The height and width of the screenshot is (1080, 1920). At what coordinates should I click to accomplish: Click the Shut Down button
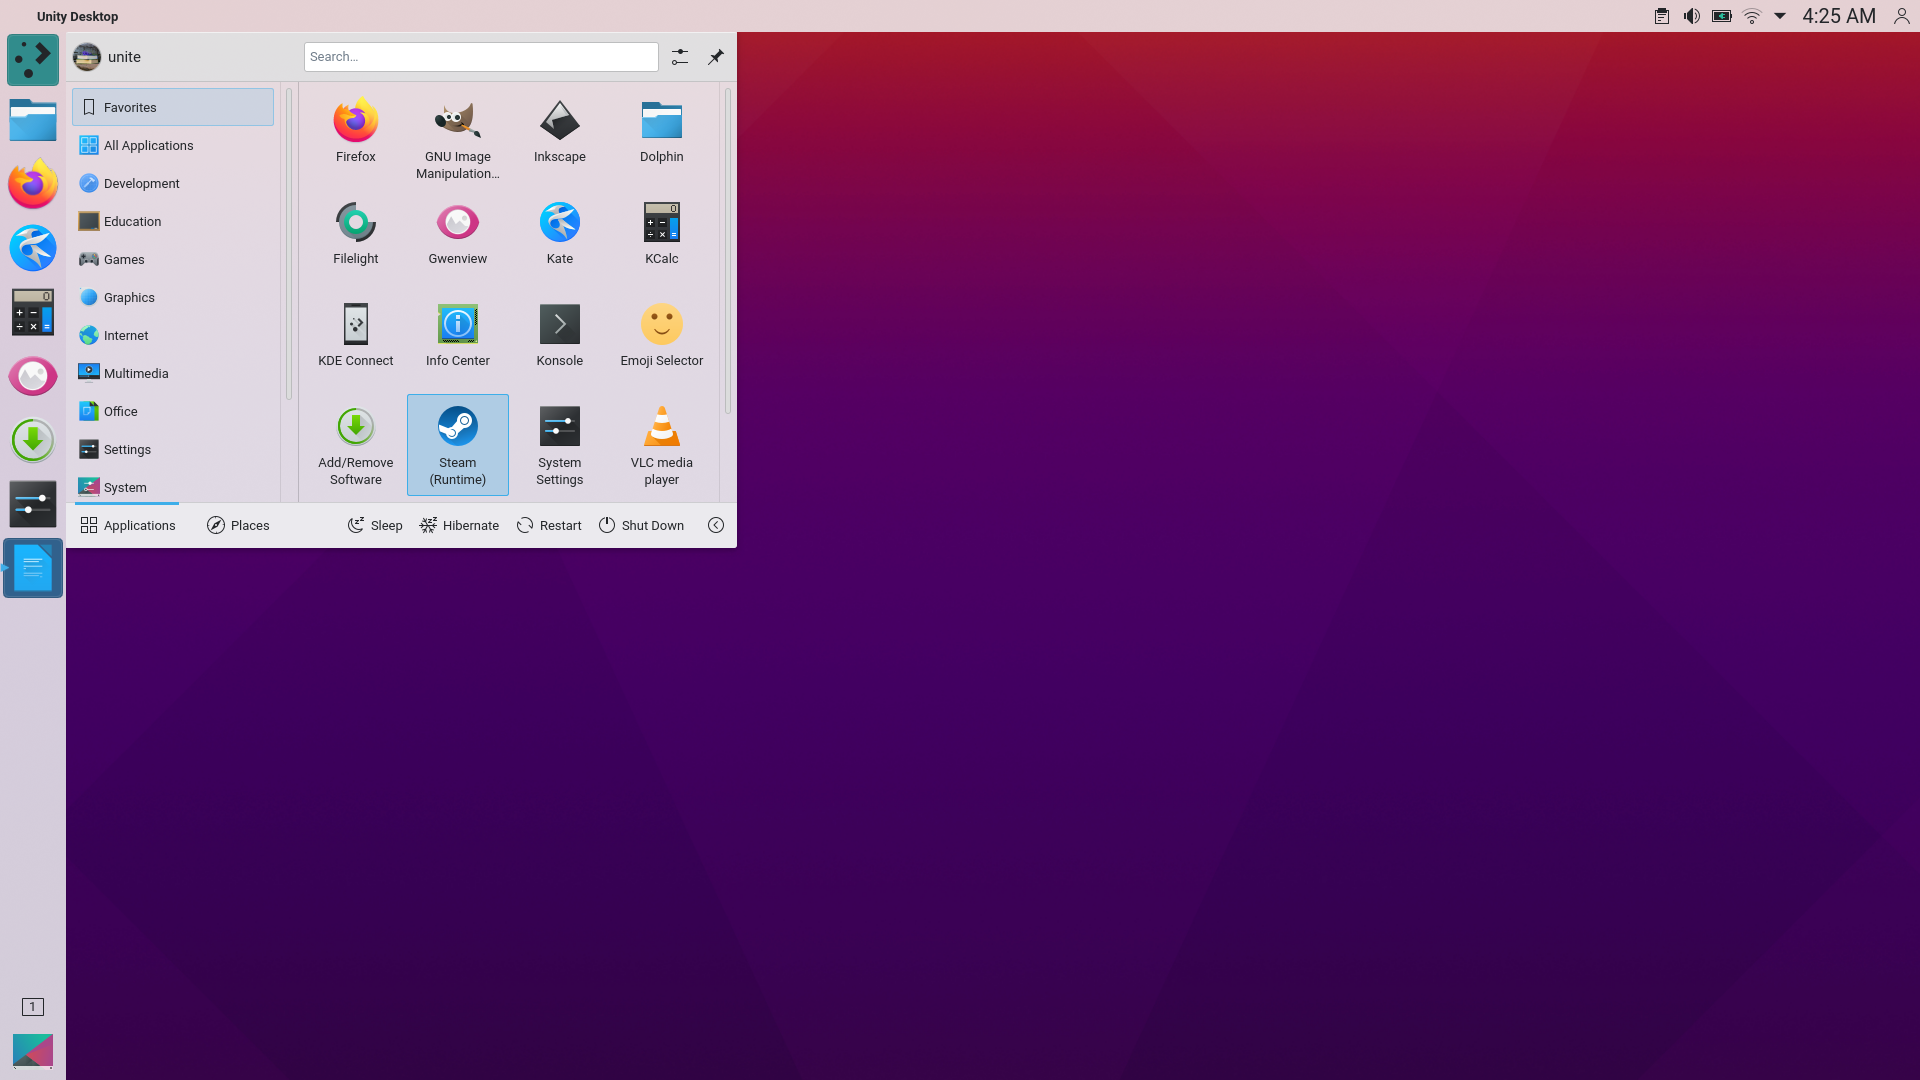tap(641, 525)
